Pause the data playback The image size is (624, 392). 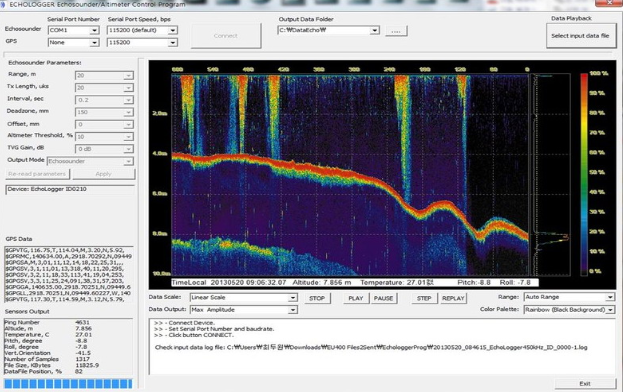(x=384, y=298)
